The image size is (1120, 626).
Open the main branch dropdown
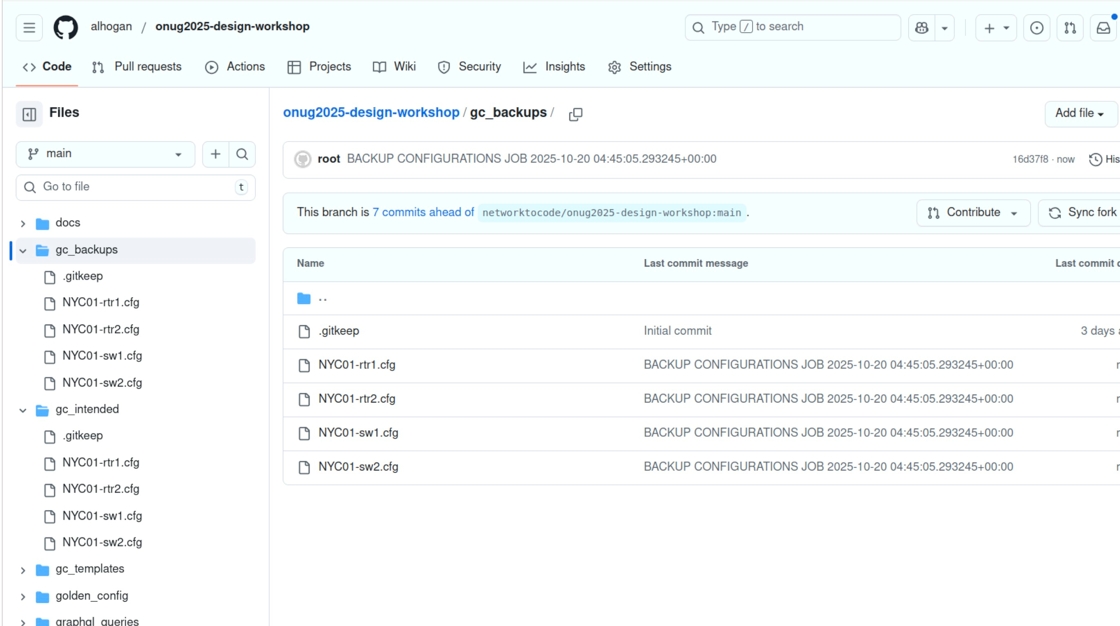point(105,154)
